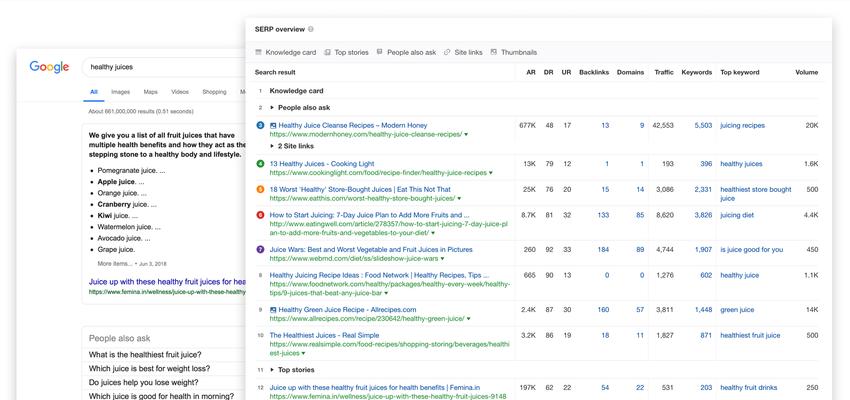Click position badge 5 for Eat This
The width and height of the screenshot is (850, 400).
click(260, 189)
